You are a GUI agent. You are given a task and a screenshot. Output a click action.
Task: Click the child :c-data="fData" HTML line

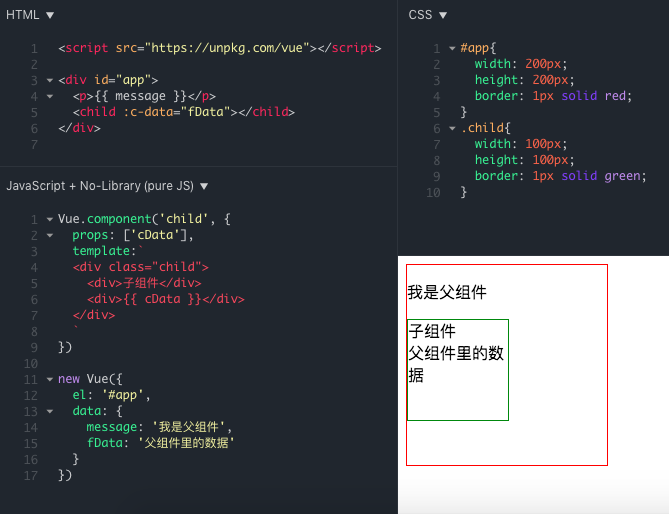click(183, 112)
